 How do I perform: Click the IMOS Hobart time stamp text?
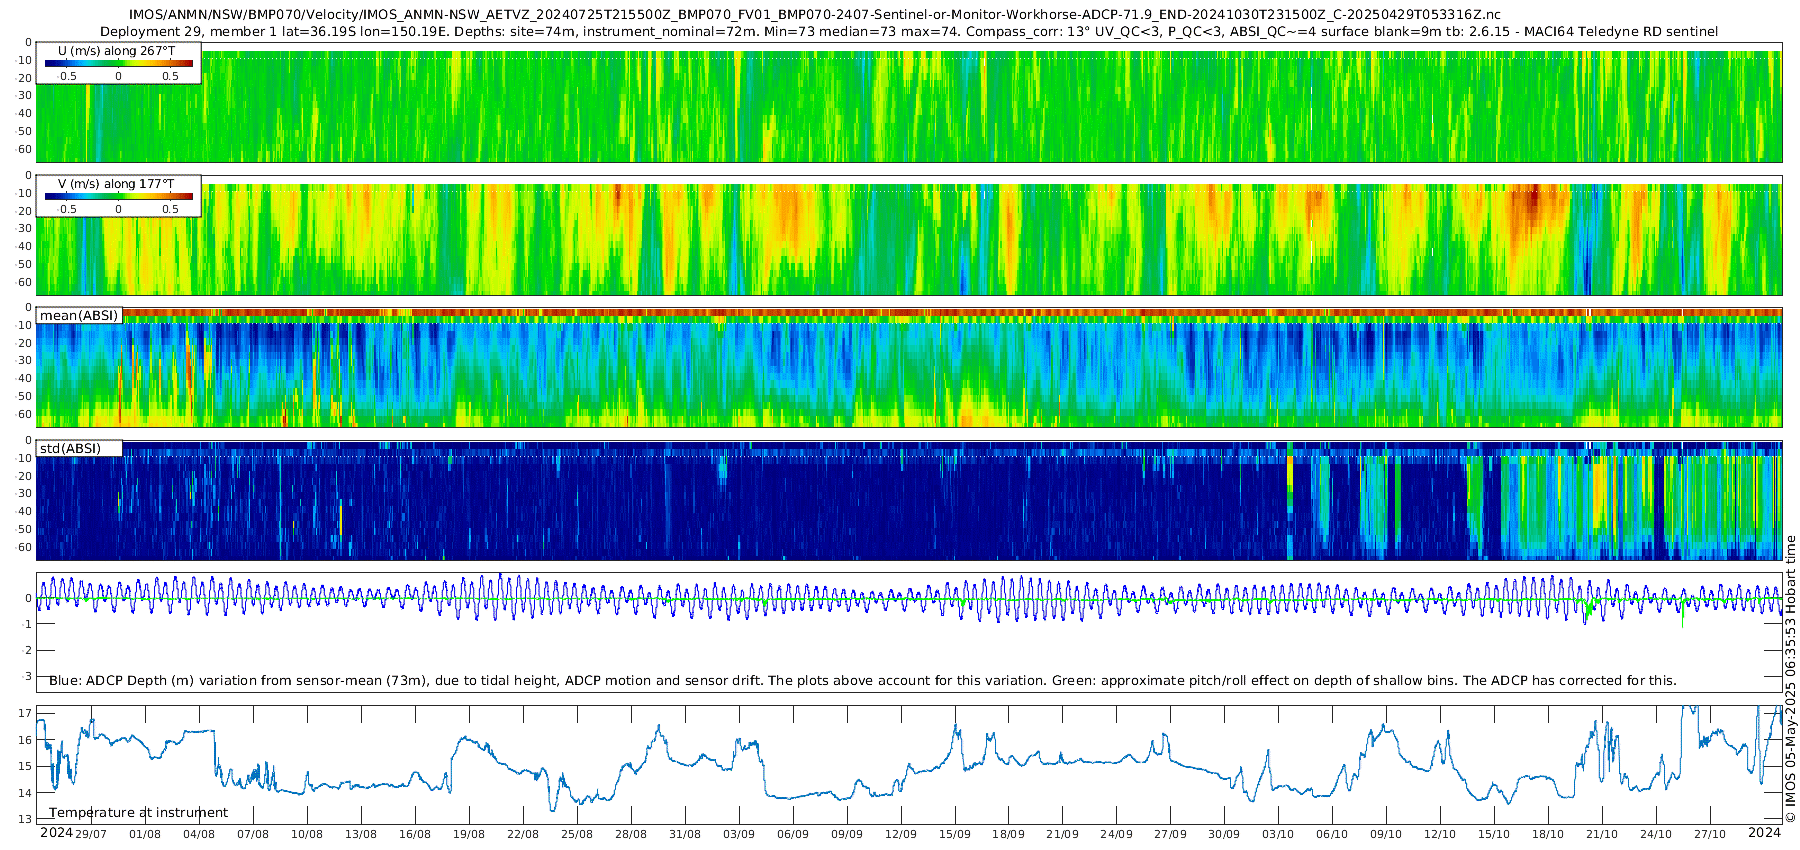(x=1790, y=692)
